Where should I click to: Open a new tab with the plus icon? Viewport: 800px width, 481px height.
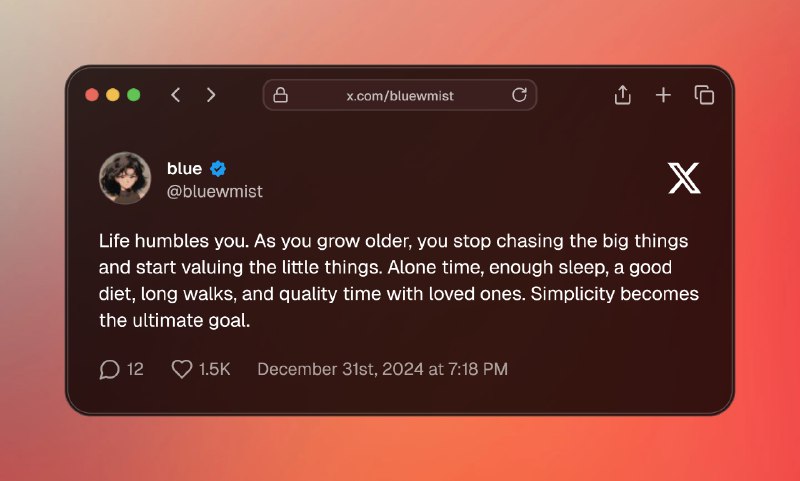pyautogui.click(x=663, y=95)
